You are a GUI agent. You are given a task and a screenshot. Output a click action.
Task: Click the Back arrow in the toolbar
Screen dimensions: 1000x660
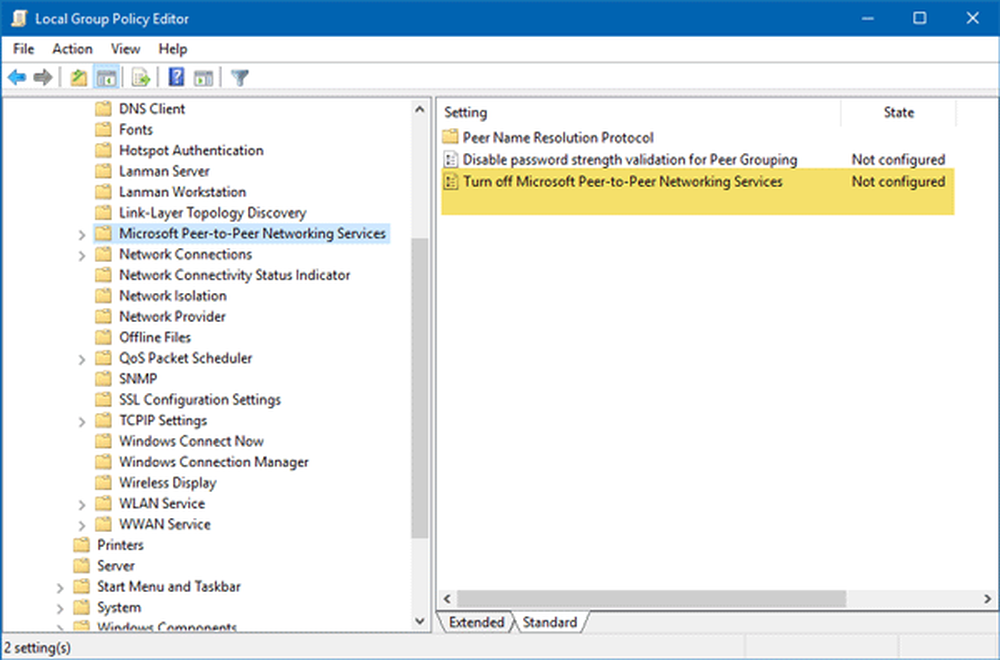pyautogui.click(x=17, y=78)
